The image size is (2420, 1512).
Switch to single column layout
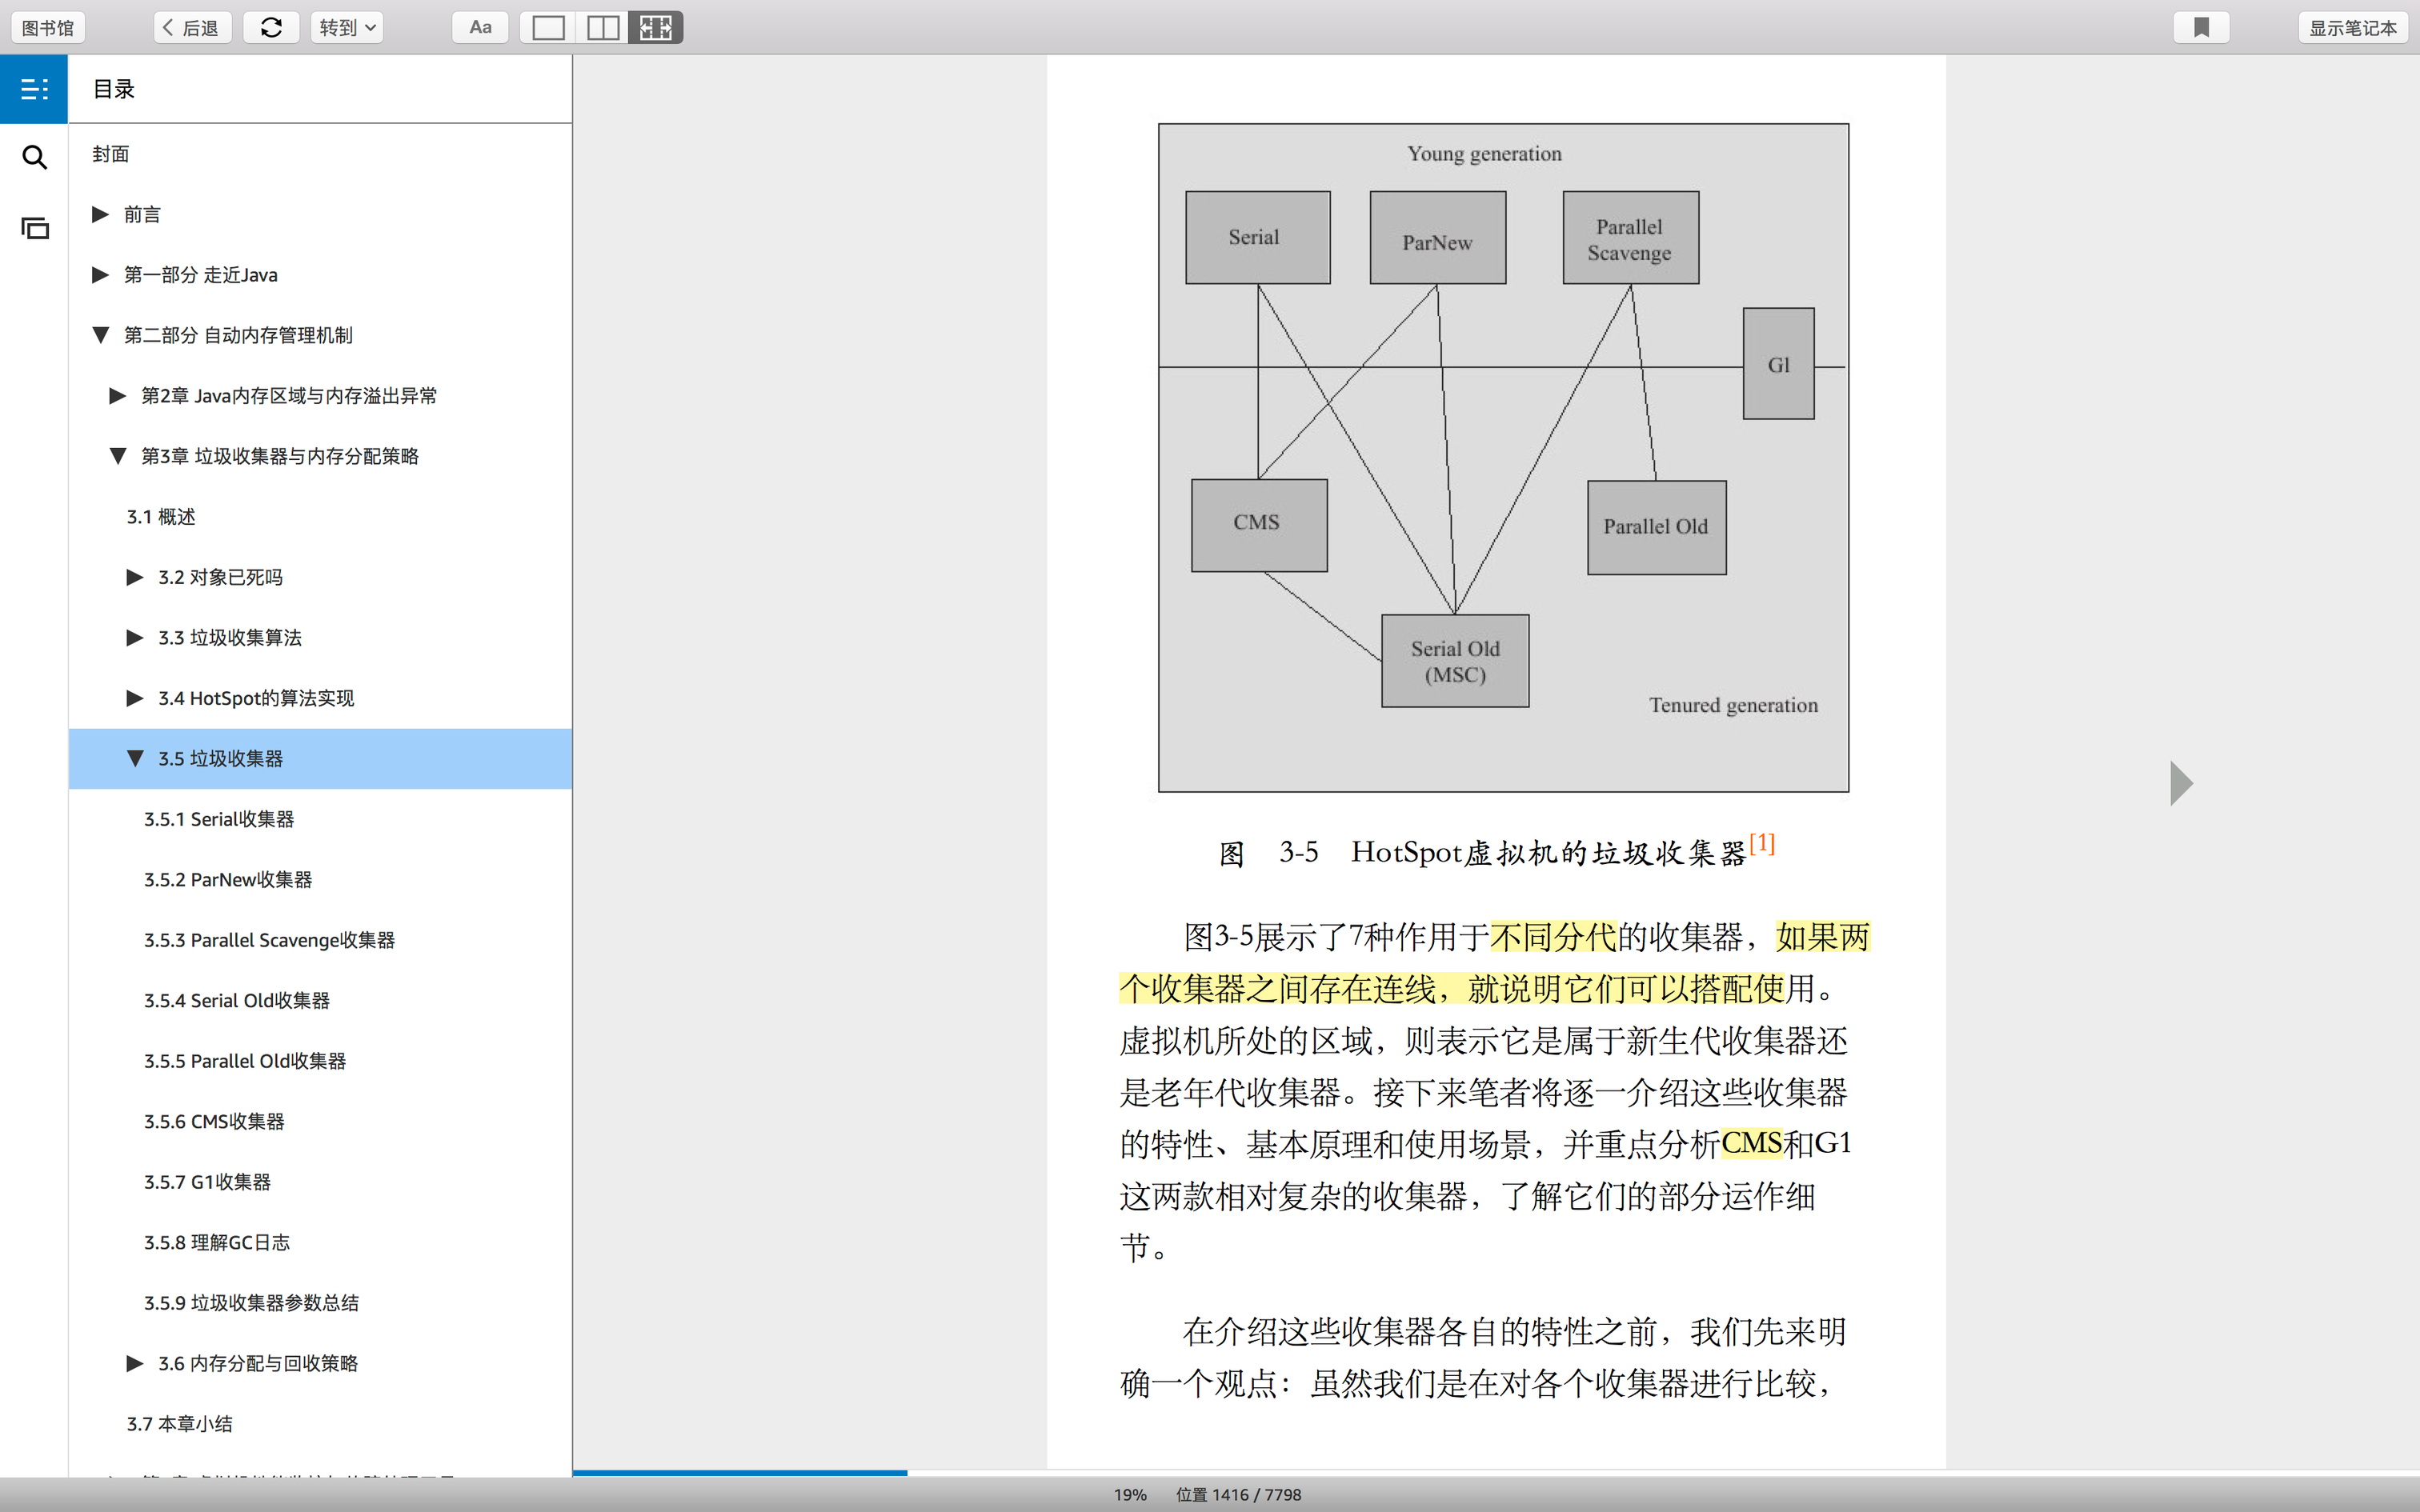(x=548, y=27)
